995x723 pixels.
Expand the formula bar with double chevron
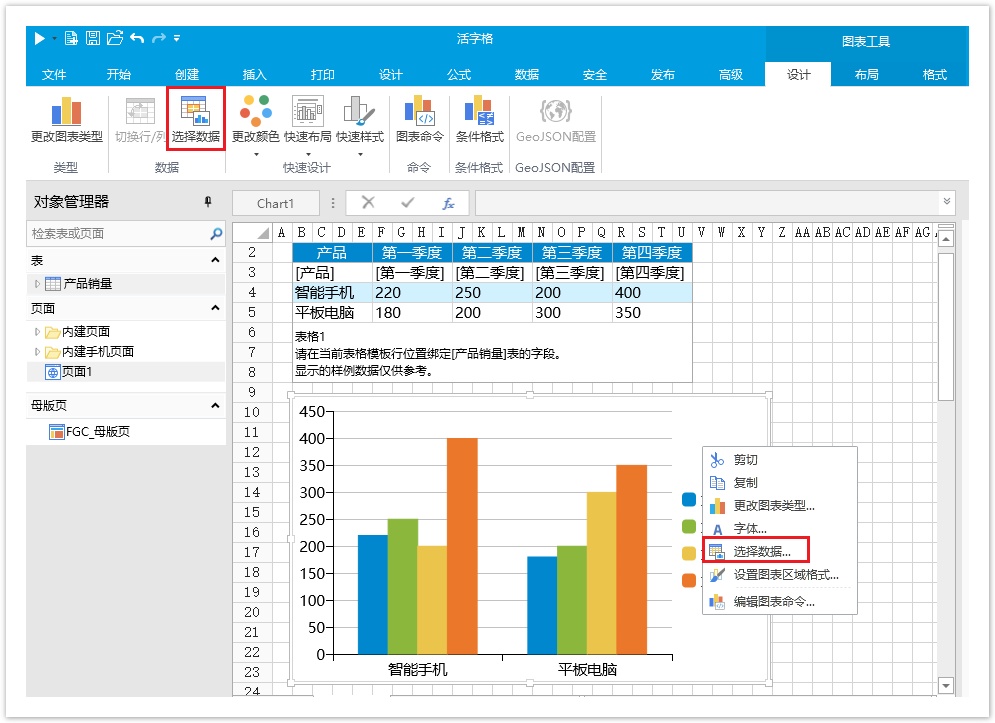(947, 201)
